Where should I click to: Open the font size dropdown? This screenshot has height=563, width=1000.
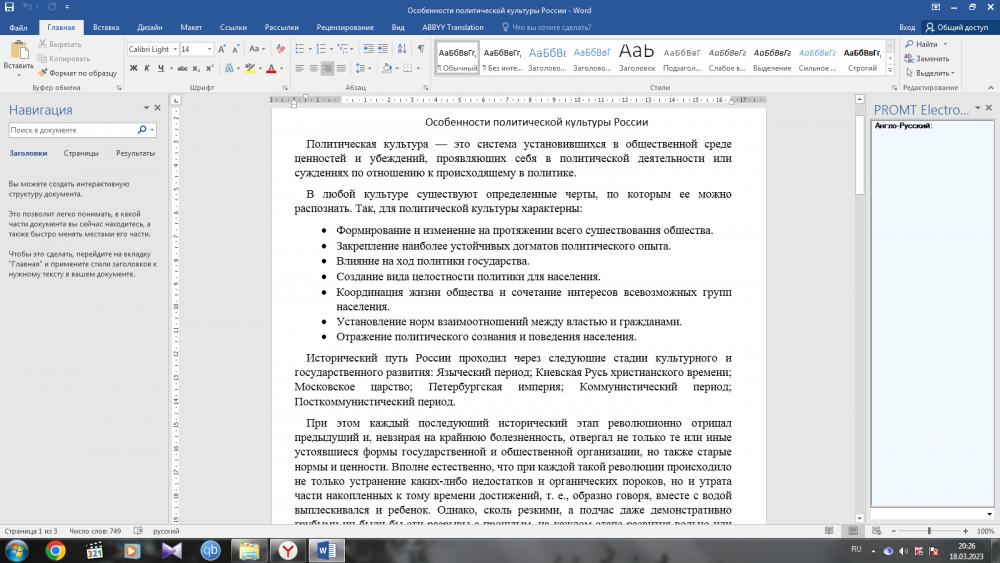(209, 49)
